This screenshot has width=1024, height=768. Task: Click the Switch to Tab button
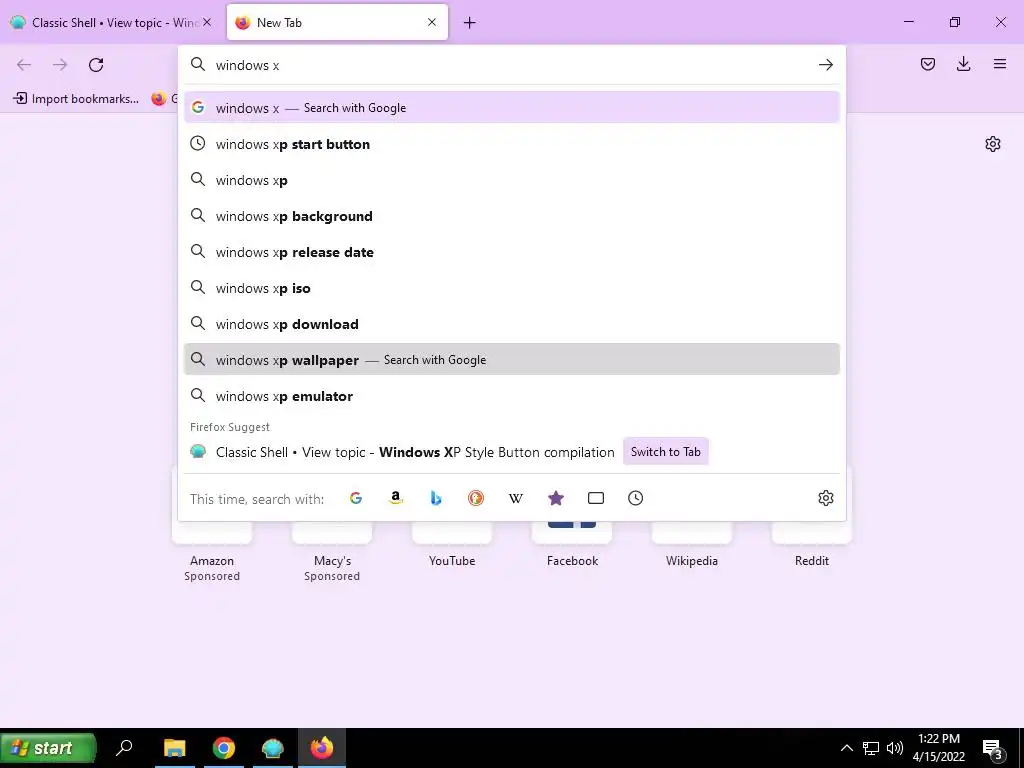click(665, 452)
